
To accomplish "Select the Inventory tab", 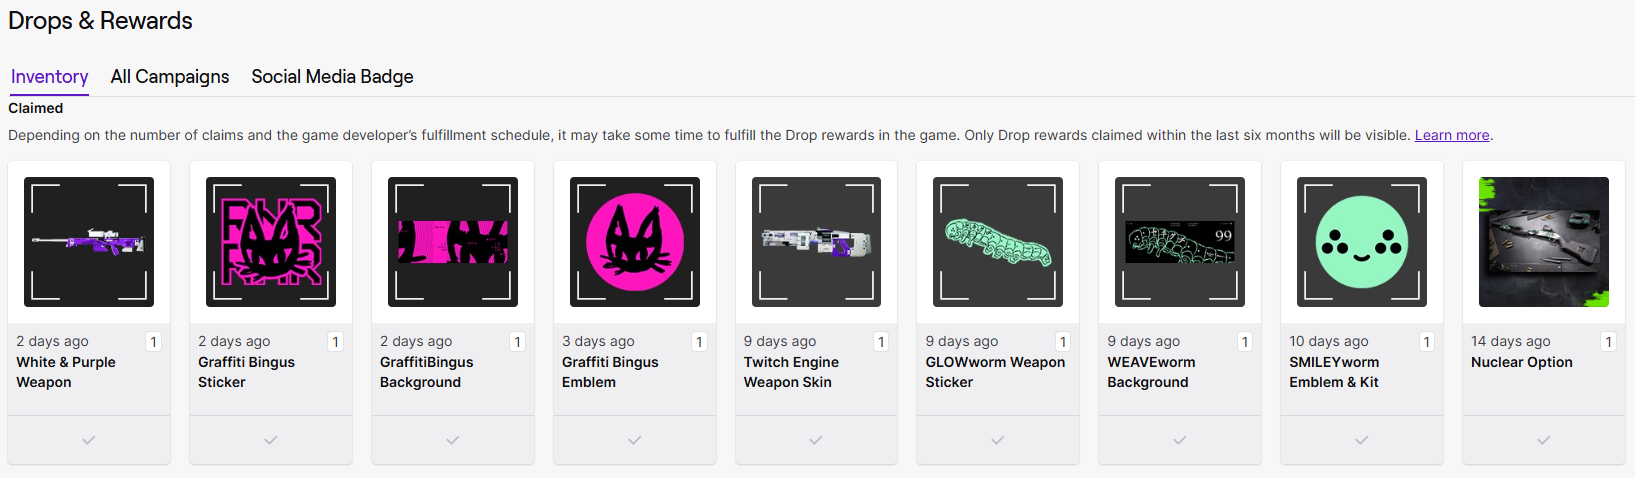I will [49, 77].
